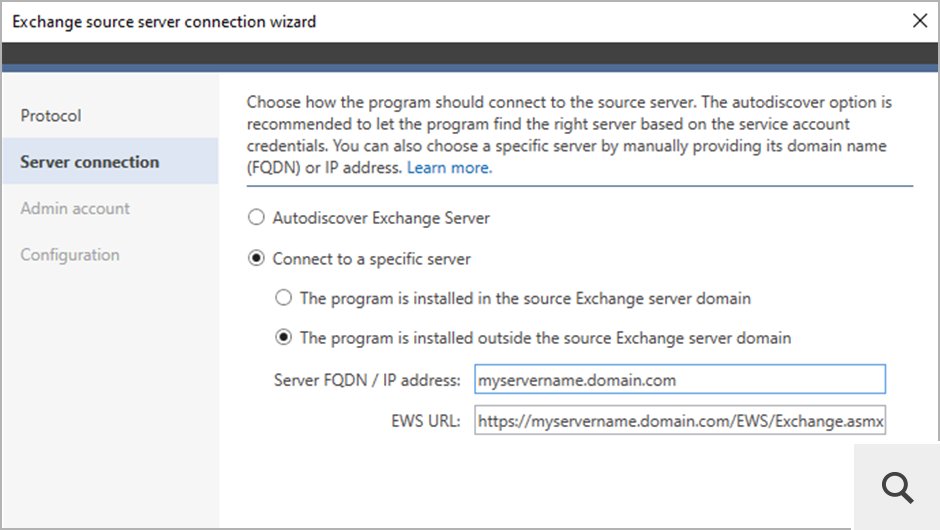Viewport: 940px width, 530px height.
Task: Click the "EWS URL:" label
Action: 426,422
